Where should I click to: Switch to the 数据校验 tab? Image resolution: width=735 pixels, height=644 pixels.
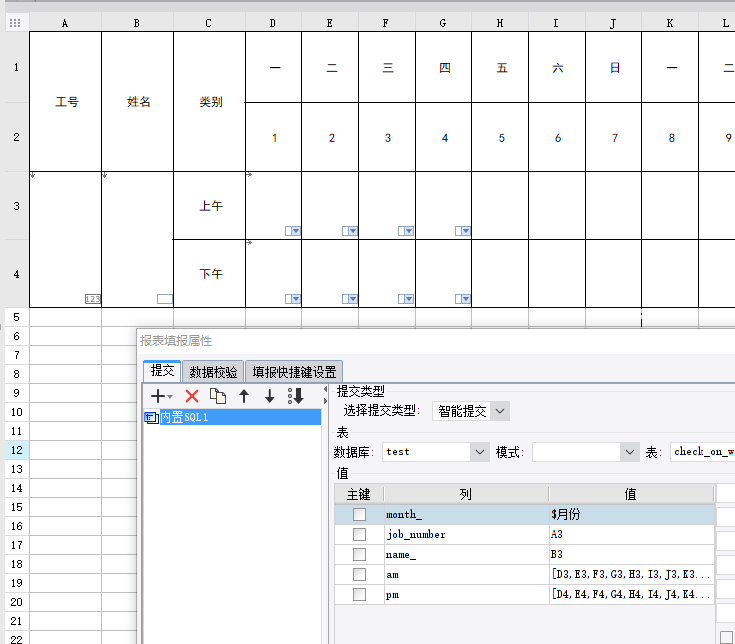coord(213,372)
